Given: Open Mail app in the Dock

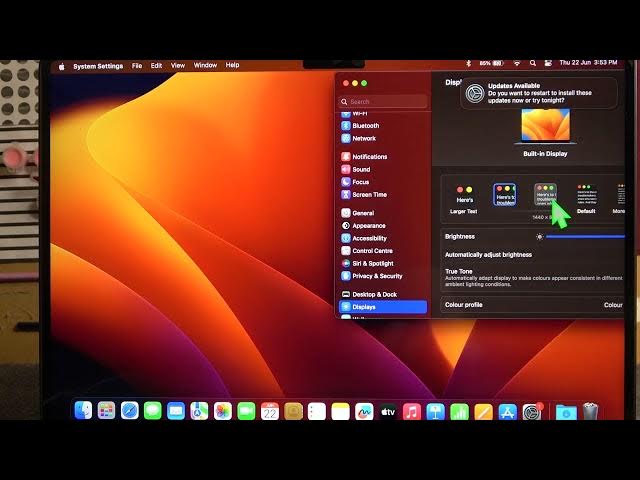Looking at the screenshot, I should click(176, 411).
